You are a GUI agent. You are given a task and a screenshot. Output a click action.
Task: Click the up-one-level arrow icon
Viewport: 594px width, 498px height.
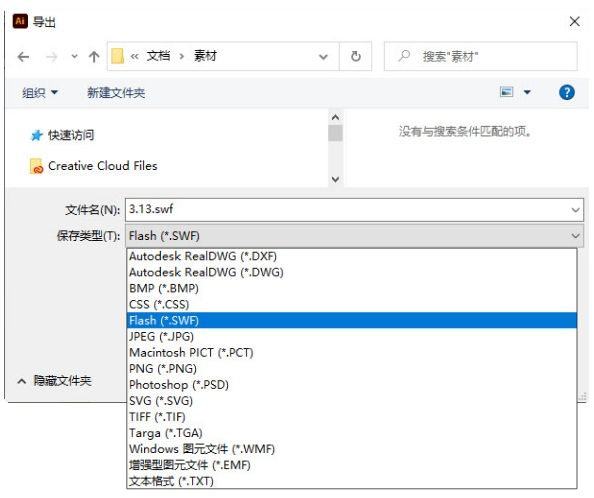94,57
